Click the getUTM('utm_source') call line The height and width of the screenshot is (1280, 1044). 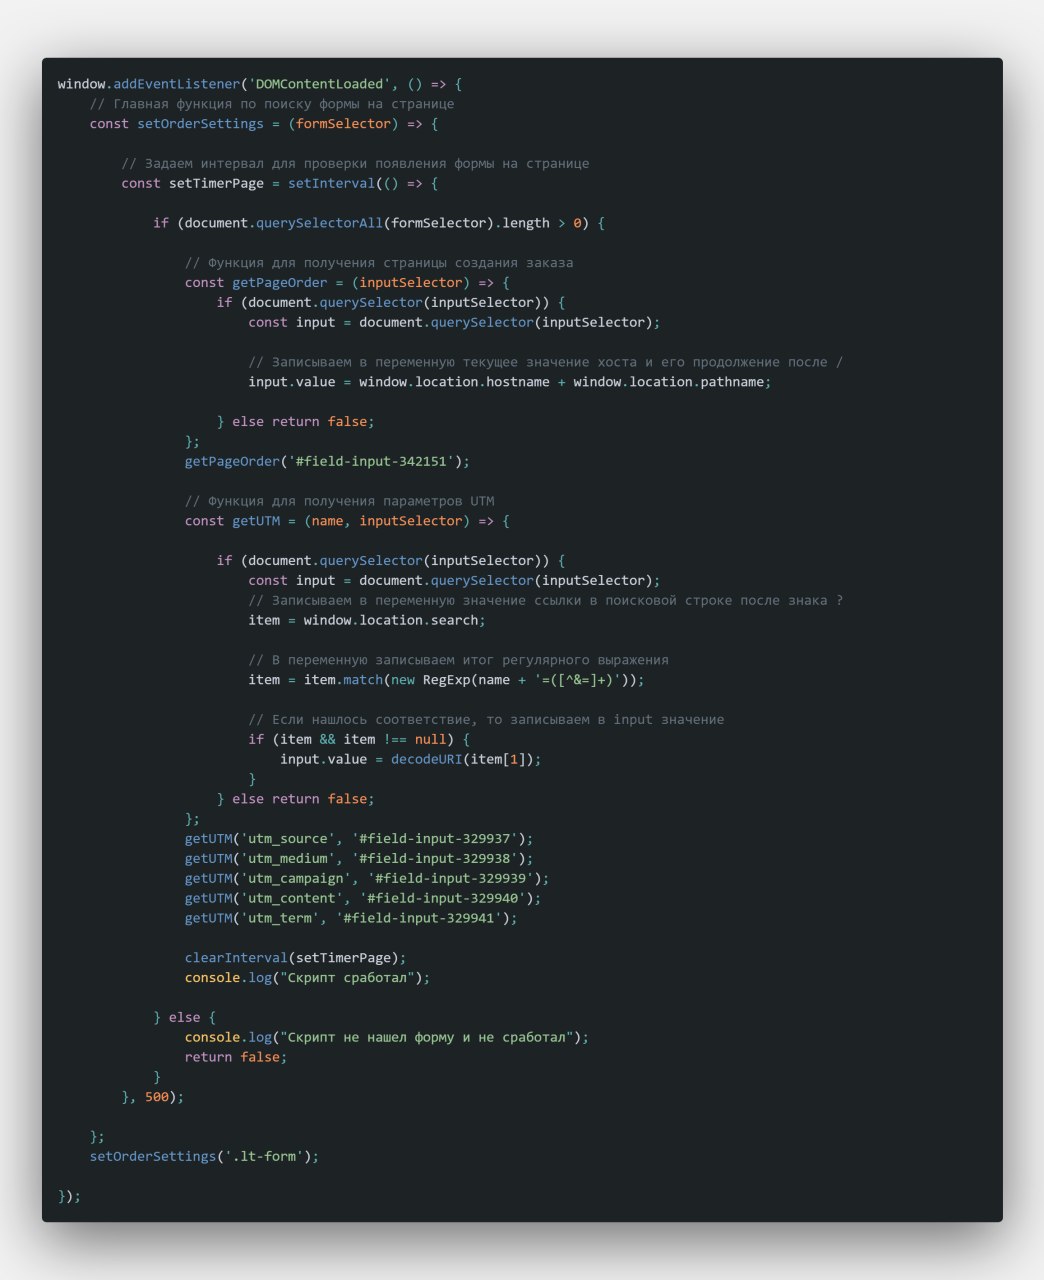point(359,838)
